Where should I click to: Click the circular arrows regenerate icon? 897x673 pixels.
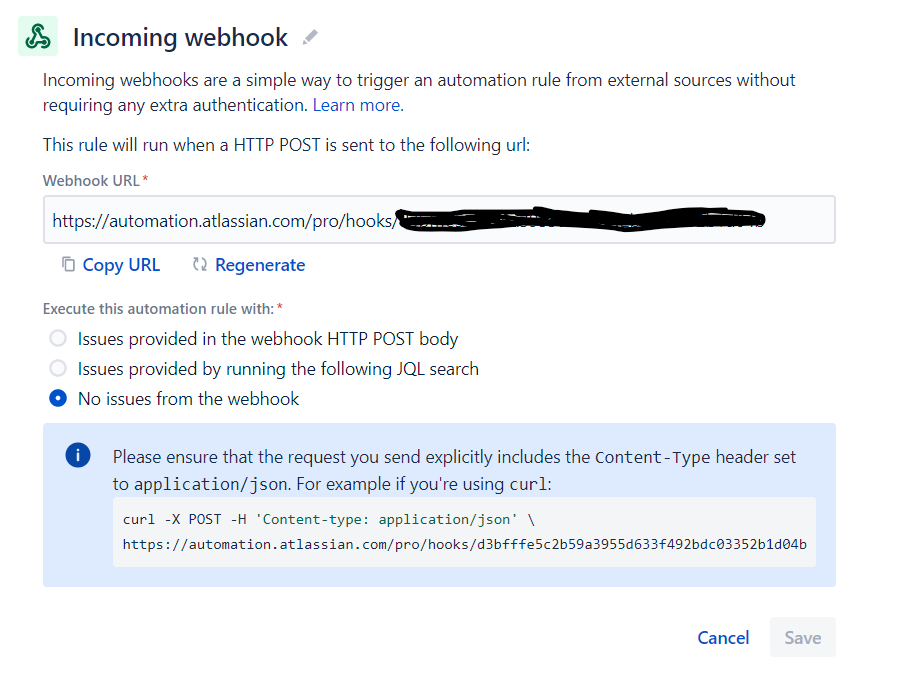pyautogui.click(x=200, y=264)
